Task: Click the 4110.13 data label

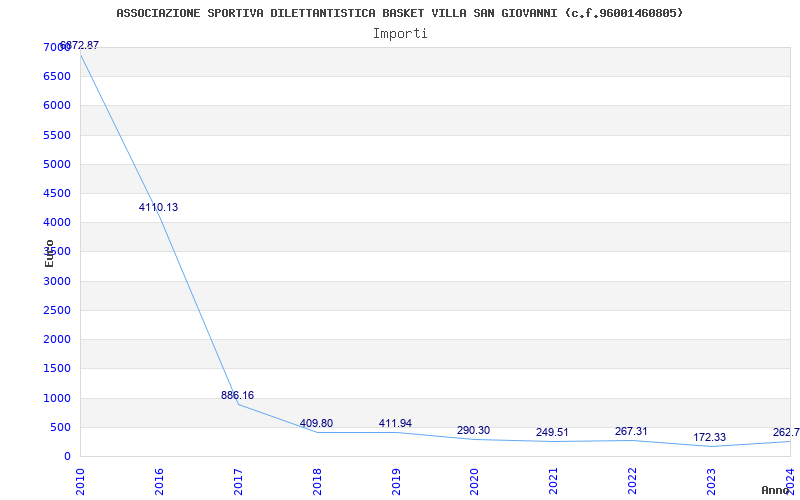Action: [158, 207]
